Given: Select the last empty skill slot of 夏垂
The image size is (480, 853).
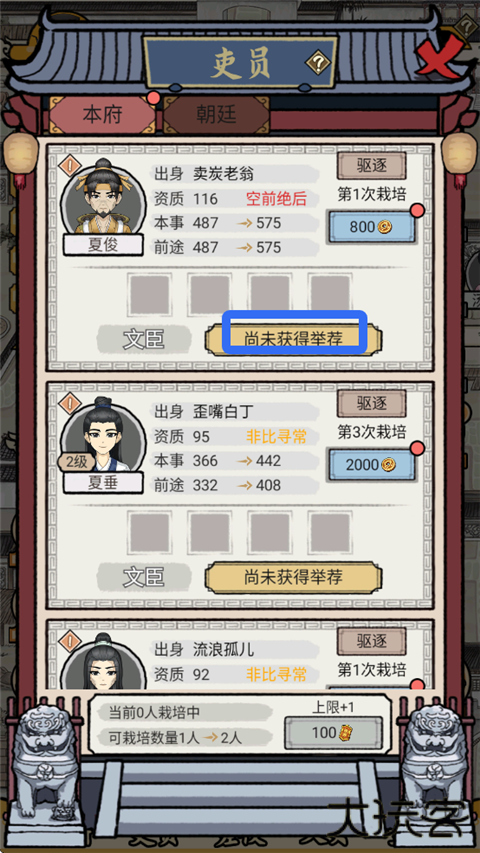Looking at the screenshot, I should [330, 532].
